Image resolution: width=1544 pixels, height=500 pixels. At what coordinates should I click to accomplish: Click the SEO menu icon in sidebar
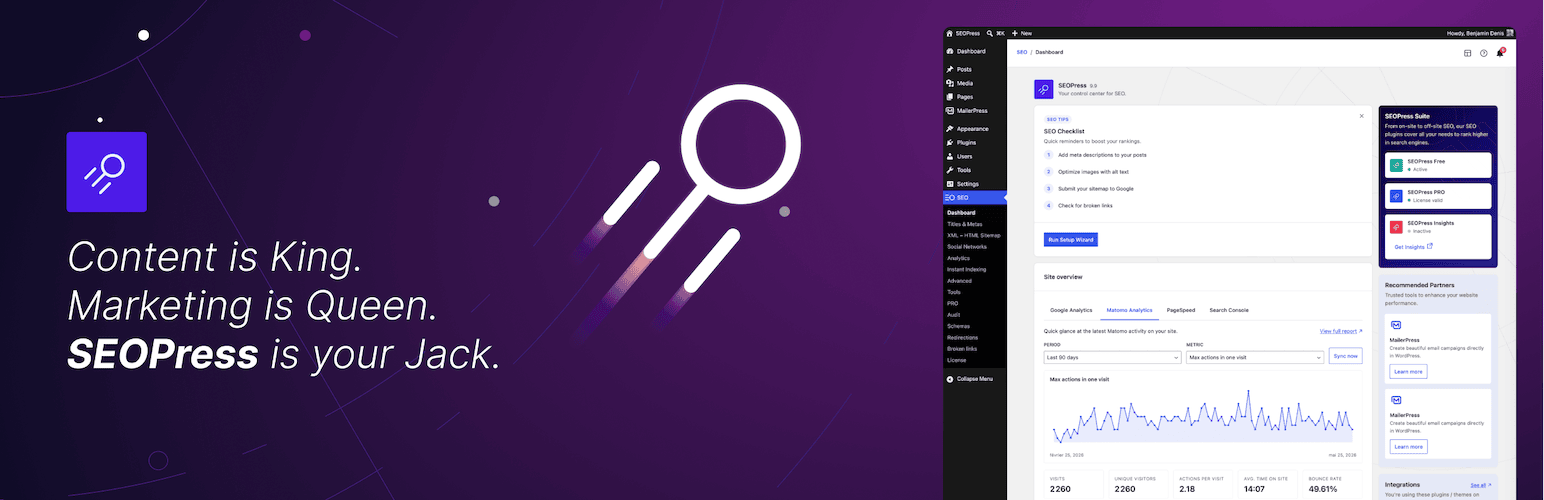pos(950,198)
